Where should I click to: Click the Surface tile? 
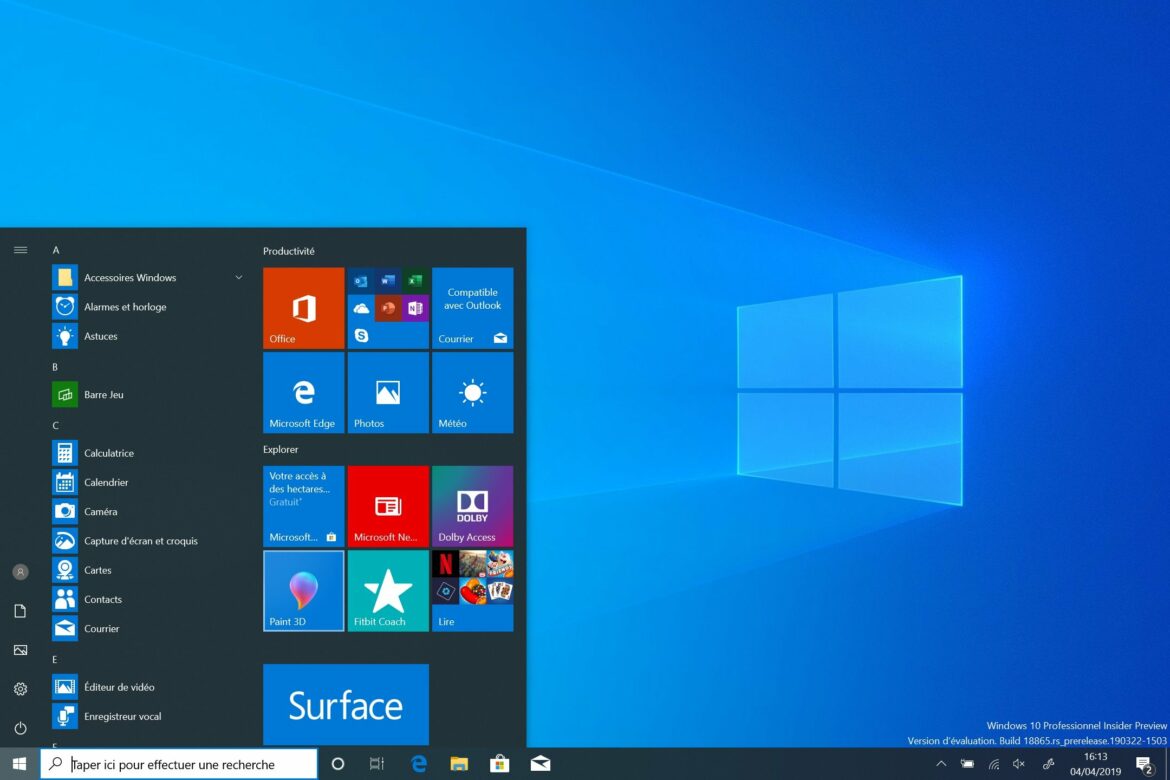point(345,704)
